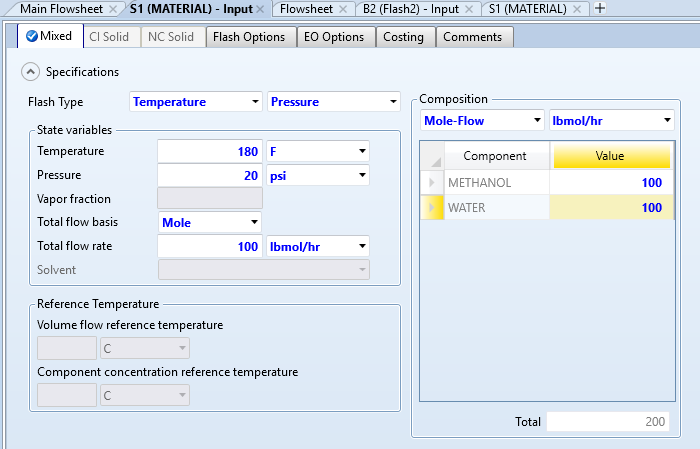Screen dimensions: 700x449
Task: Open the EO Options sub-tab
Action: coord(334,37)
